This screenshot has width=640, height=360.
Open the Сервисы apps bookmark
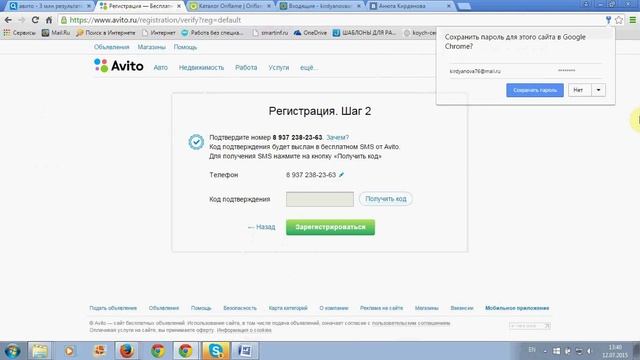pos(20,33)
